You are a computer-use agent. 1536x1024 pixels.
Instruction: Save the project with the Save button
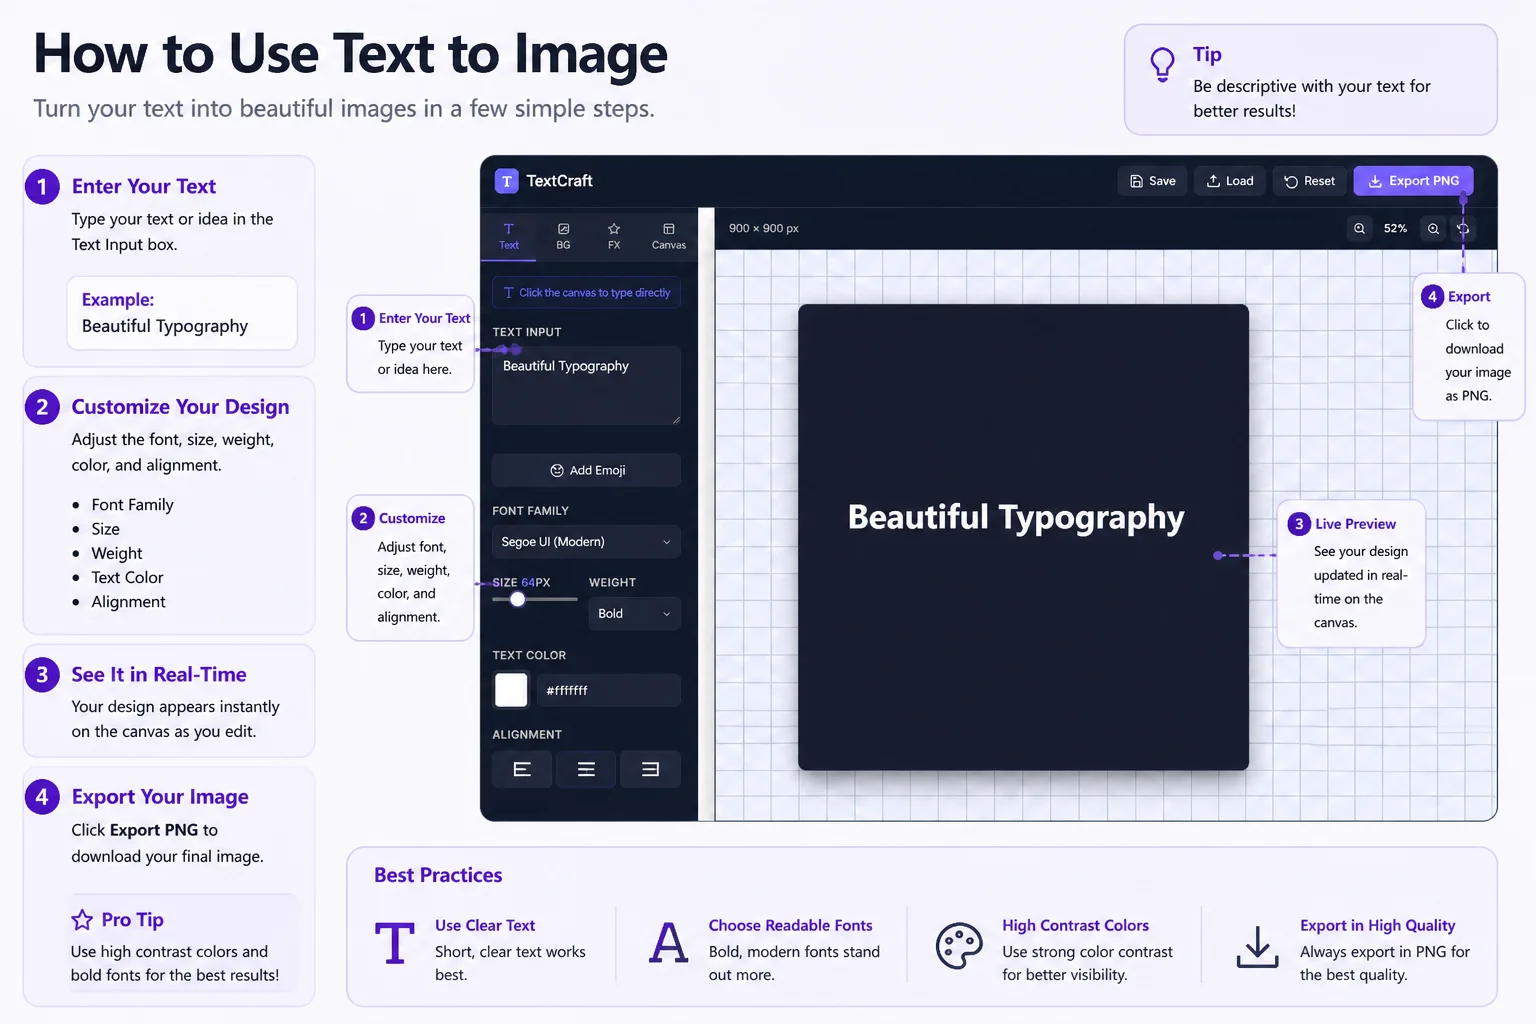click(1152, 181)
